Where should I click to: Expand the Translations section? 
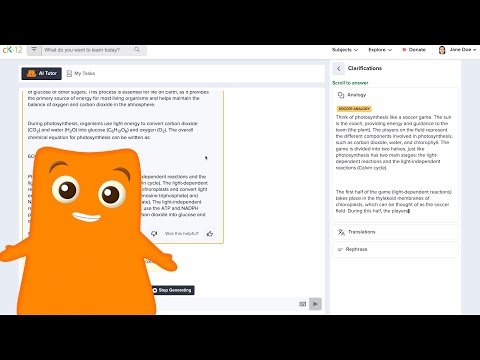[x=395, y=232]
